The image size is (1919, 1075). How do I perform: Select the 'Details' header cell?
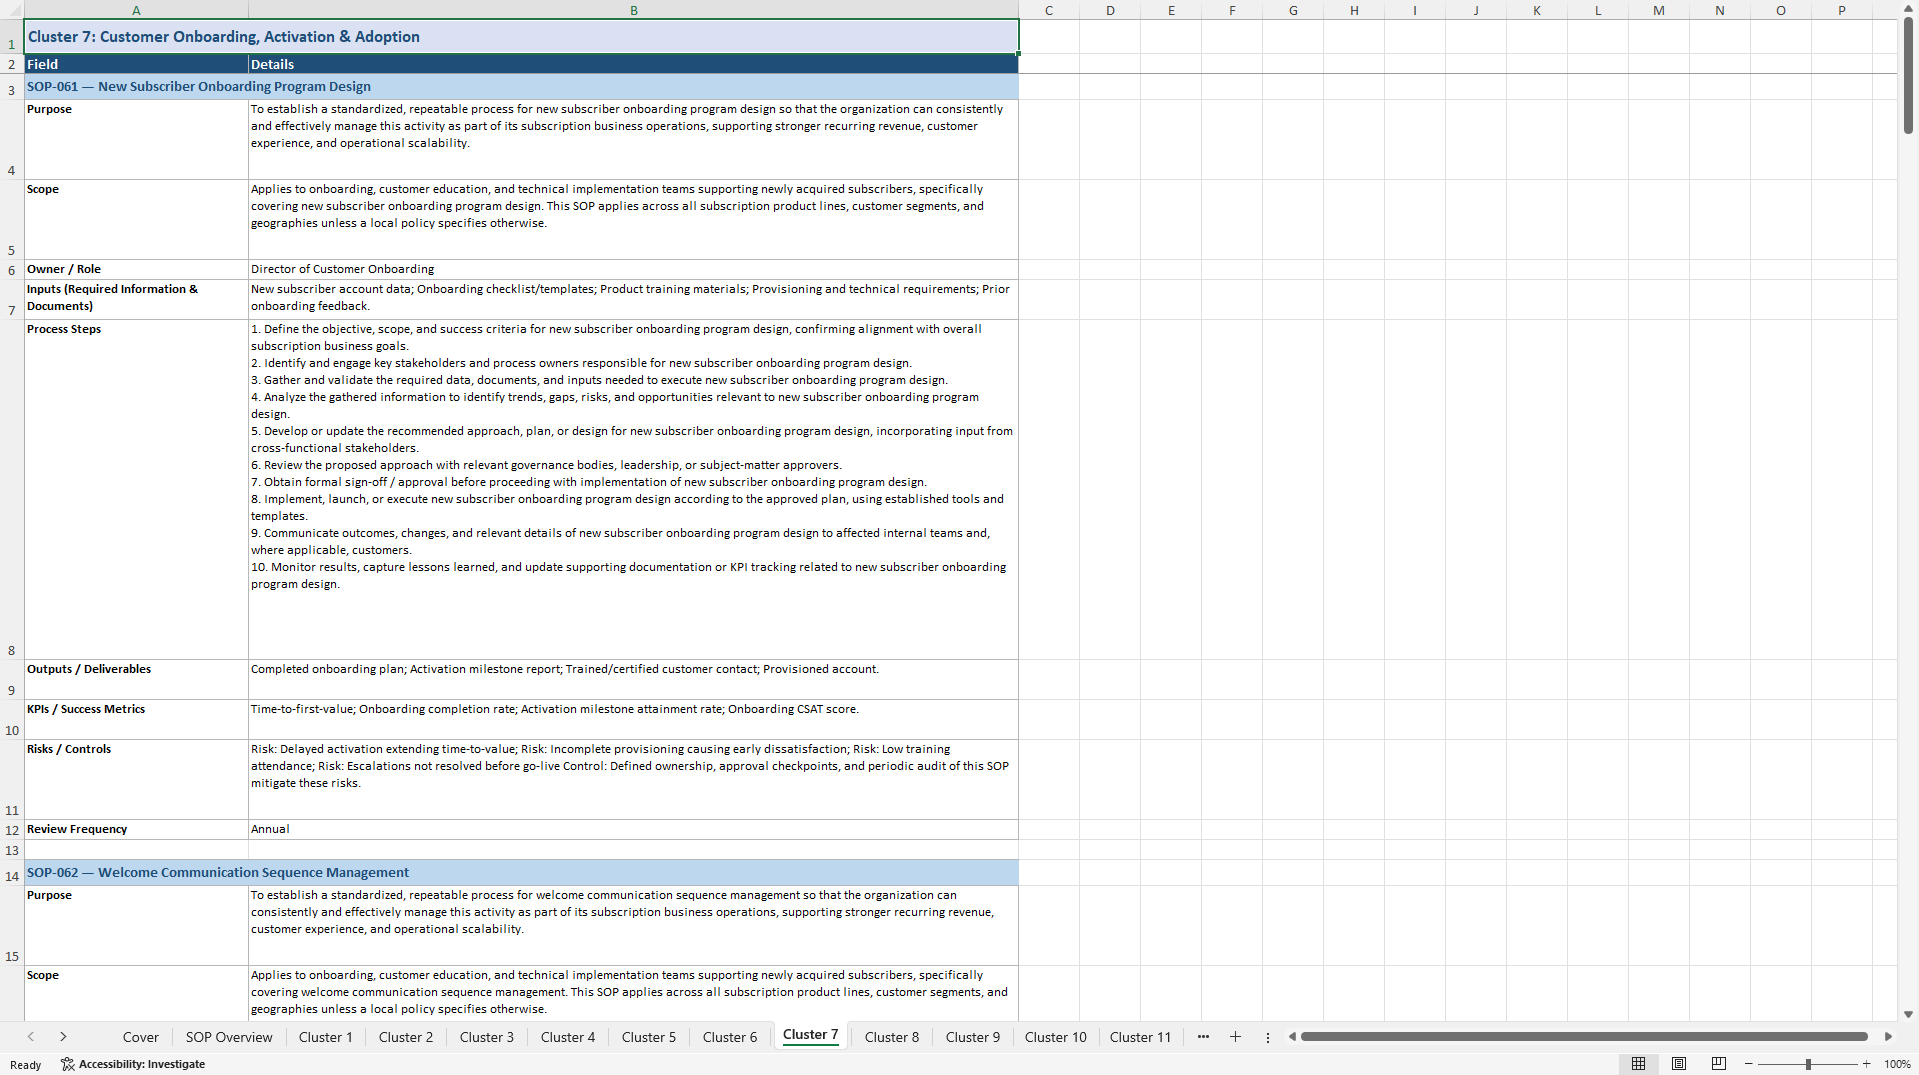pyautogui.click(x=633, y=64)
